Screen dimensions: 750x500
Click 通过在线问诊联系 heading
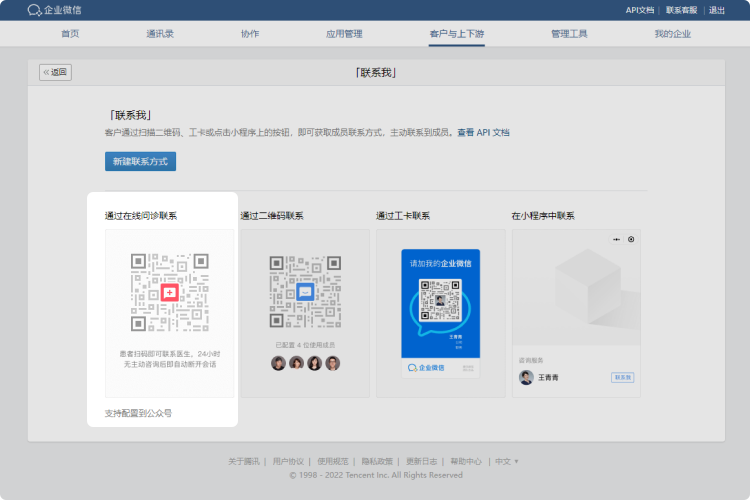point(141,216)
